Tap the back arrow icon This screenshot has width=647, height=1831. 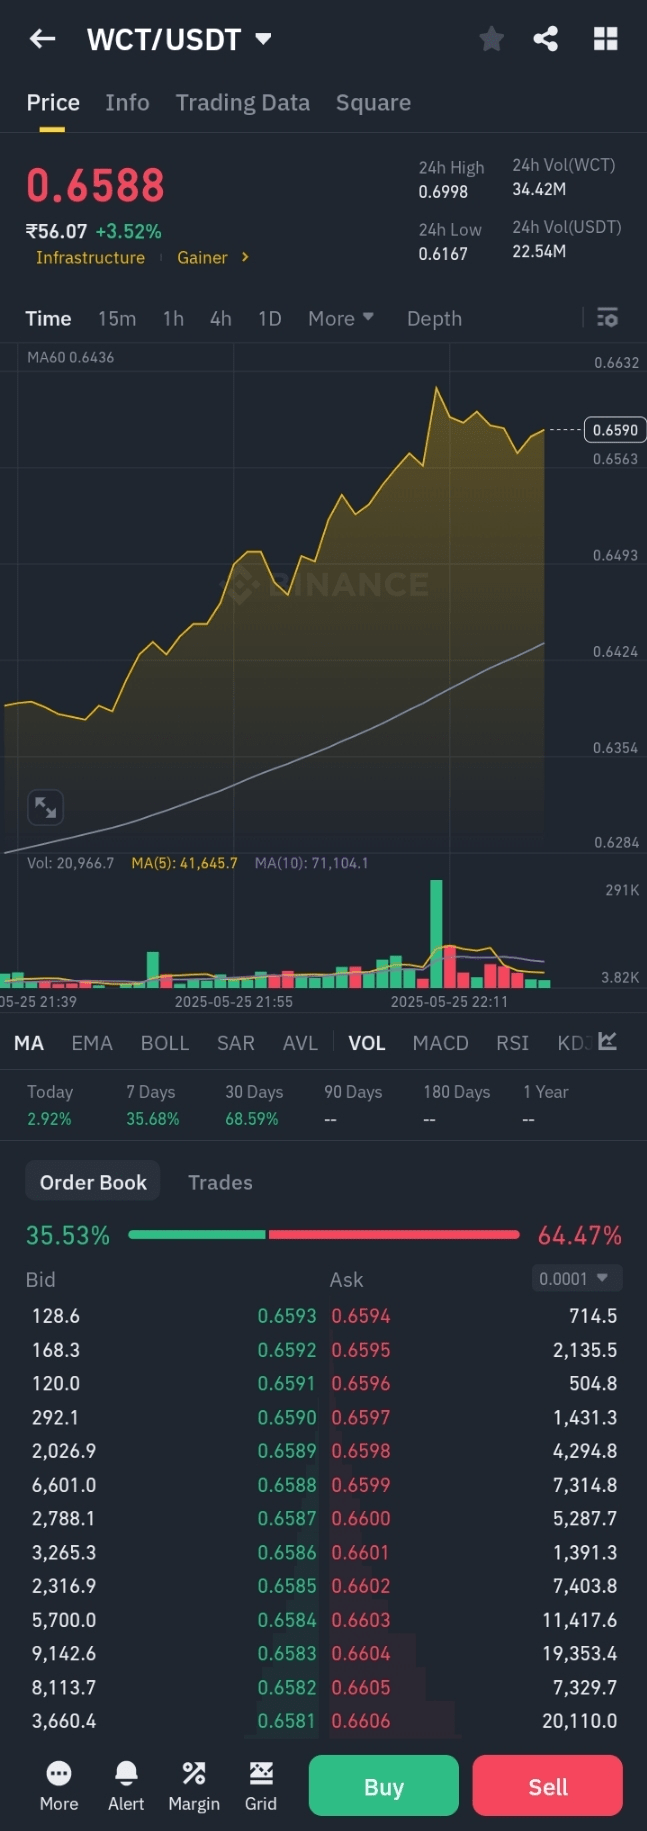42,39
